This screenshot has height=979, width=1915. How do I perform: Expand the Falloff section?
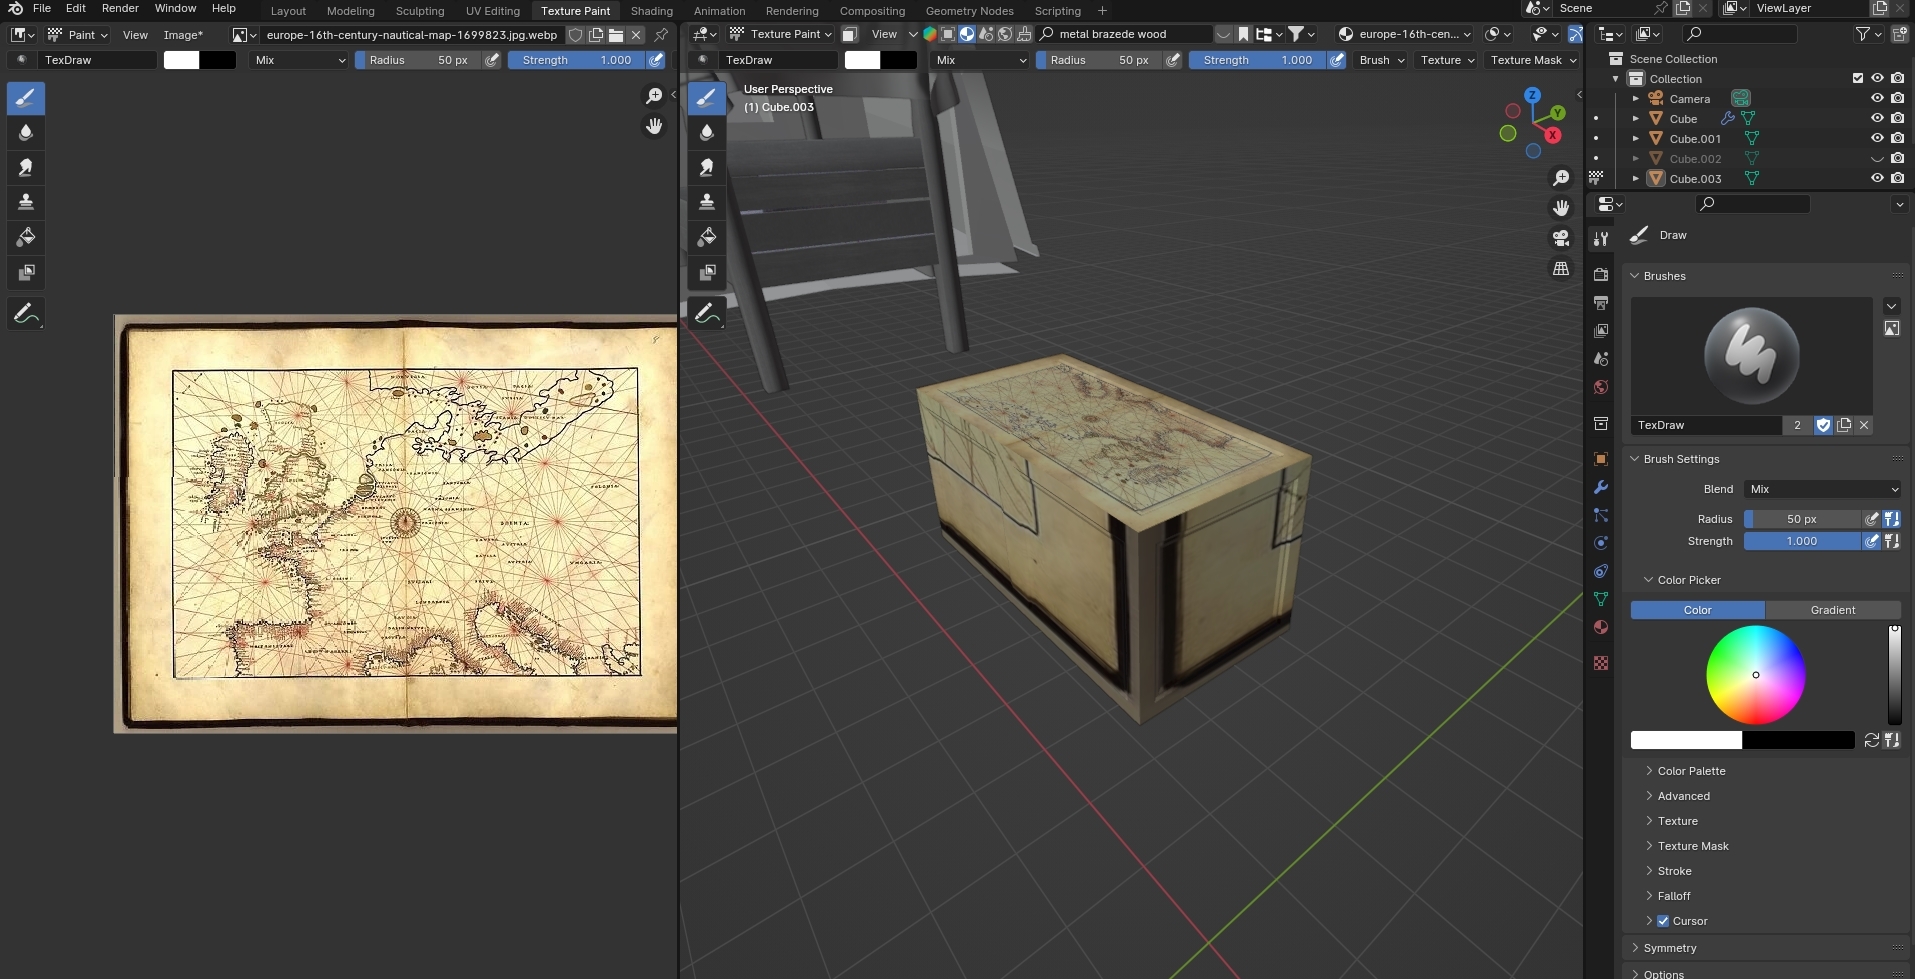click(x=1674, y=896)
